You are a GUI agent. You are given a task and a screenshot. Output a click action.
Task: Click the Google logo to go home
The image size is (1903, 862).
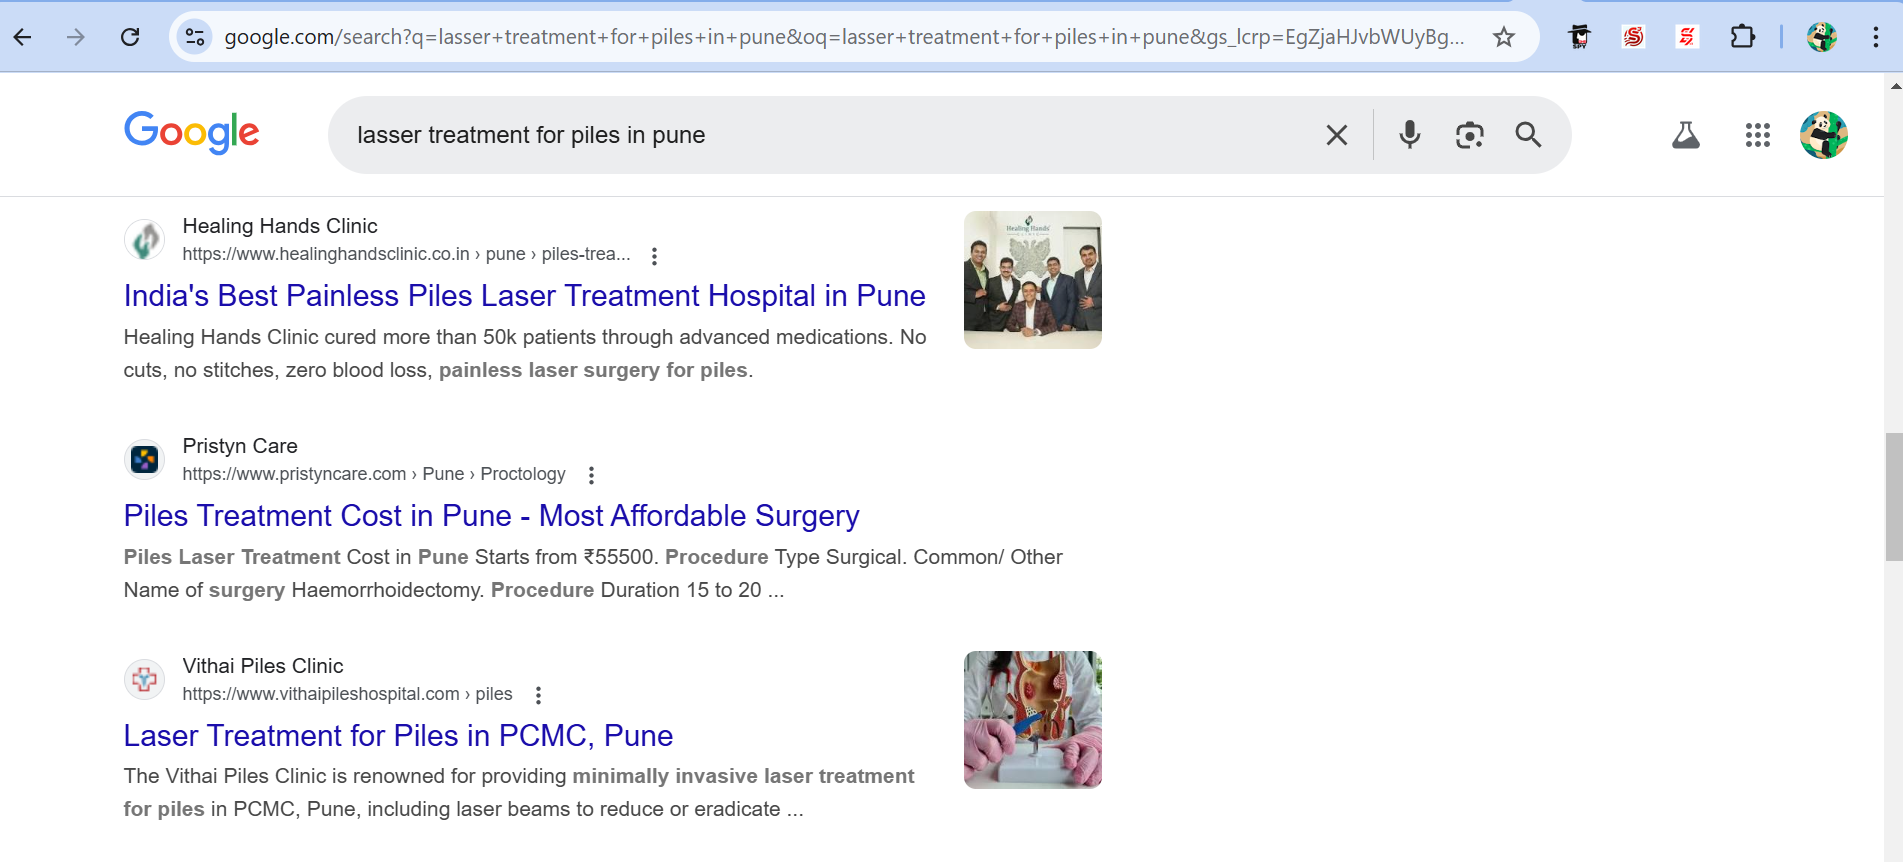191,133
